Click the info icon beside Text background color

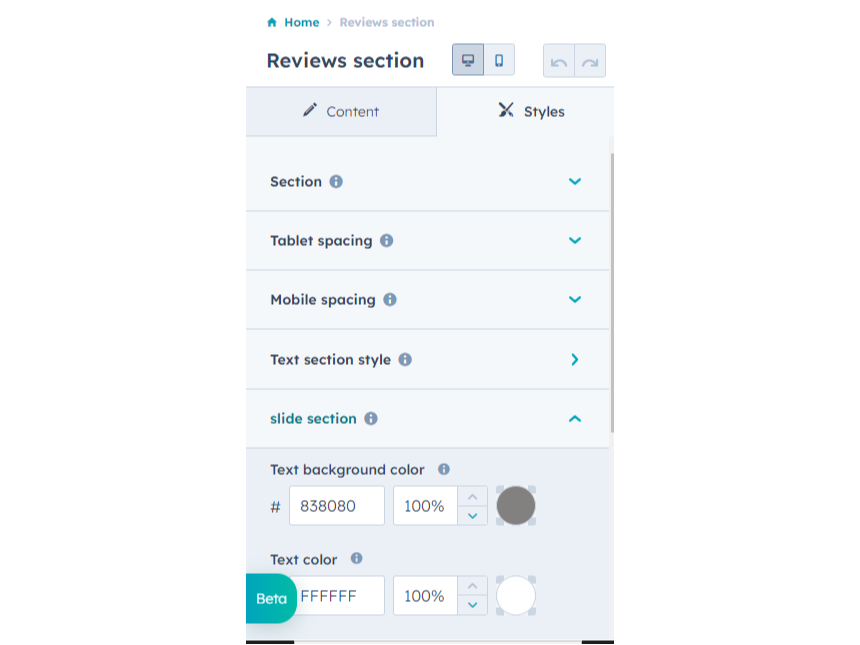click(x=443, y=469)
